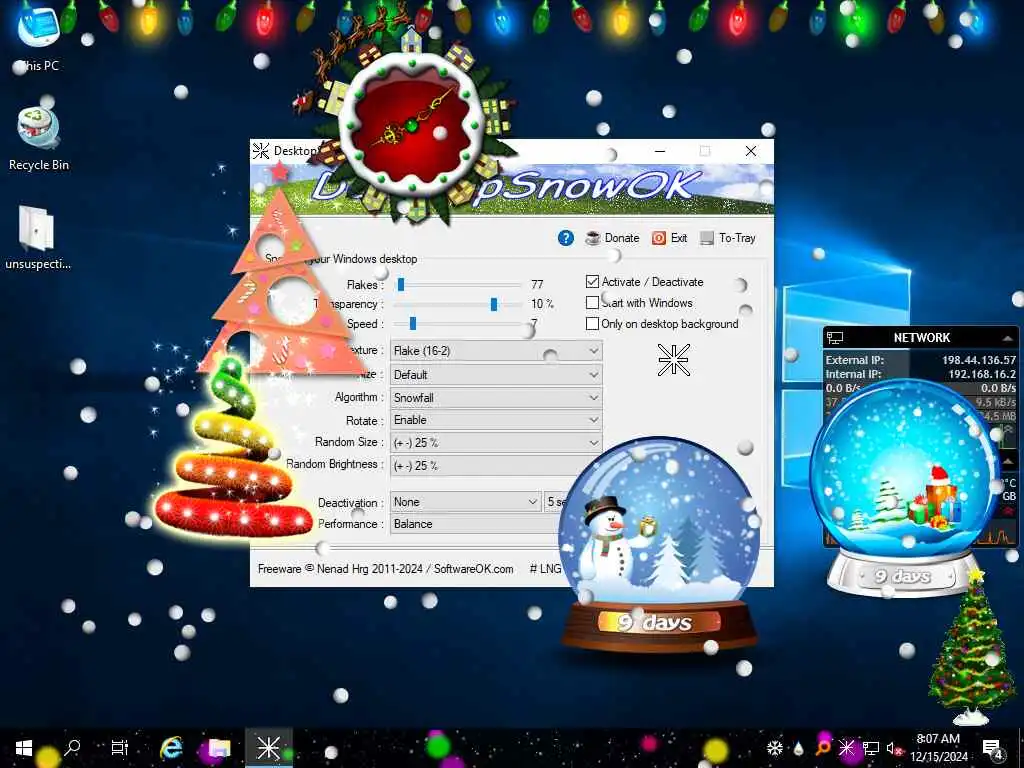Click the white snowflake tray icon

pyautogui.click(x=775, y=748)
